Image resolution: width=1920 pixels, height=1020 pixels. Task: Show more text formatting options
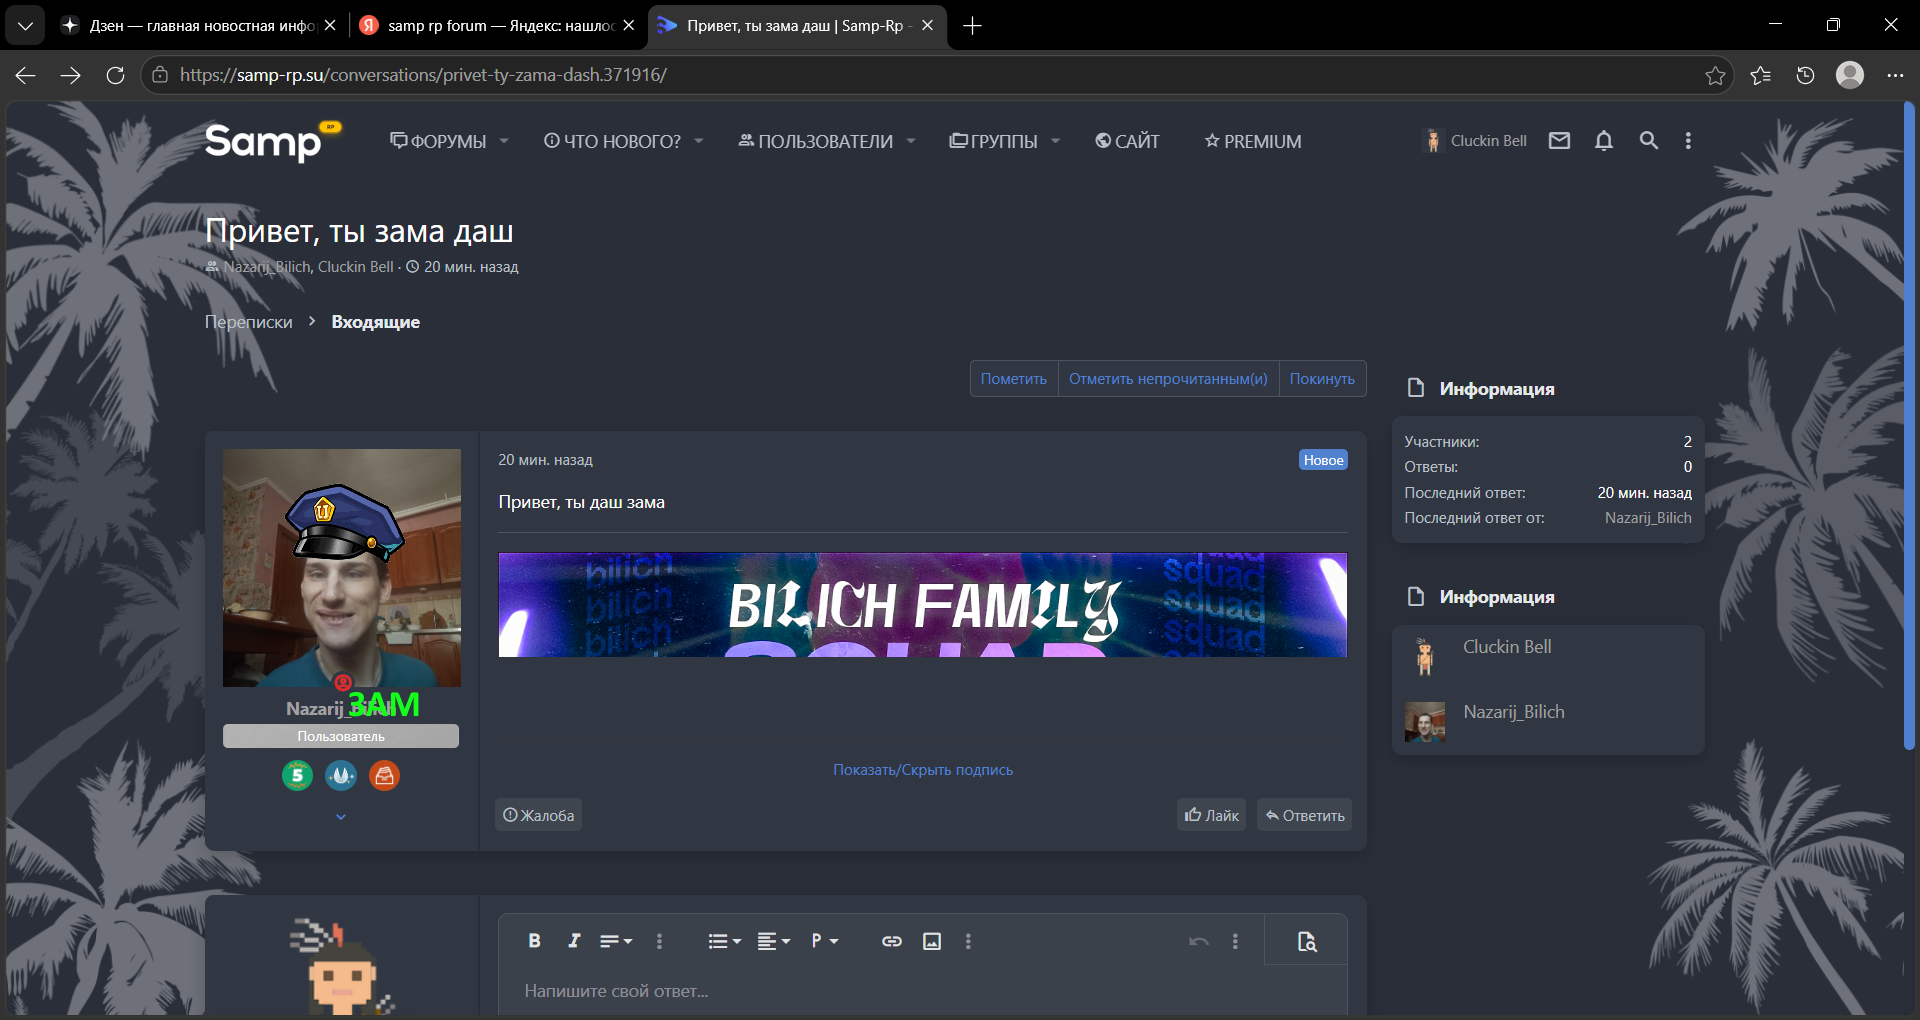coord(659,941)
